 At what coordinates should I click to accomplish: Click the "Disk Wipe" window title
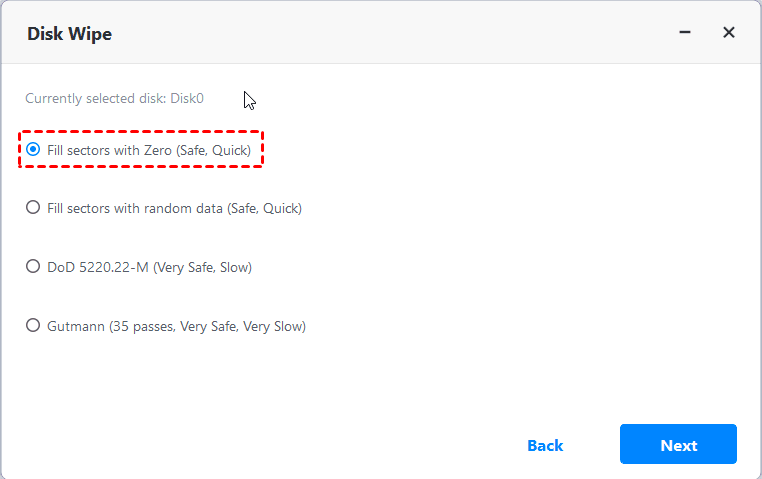click(69, 34)
